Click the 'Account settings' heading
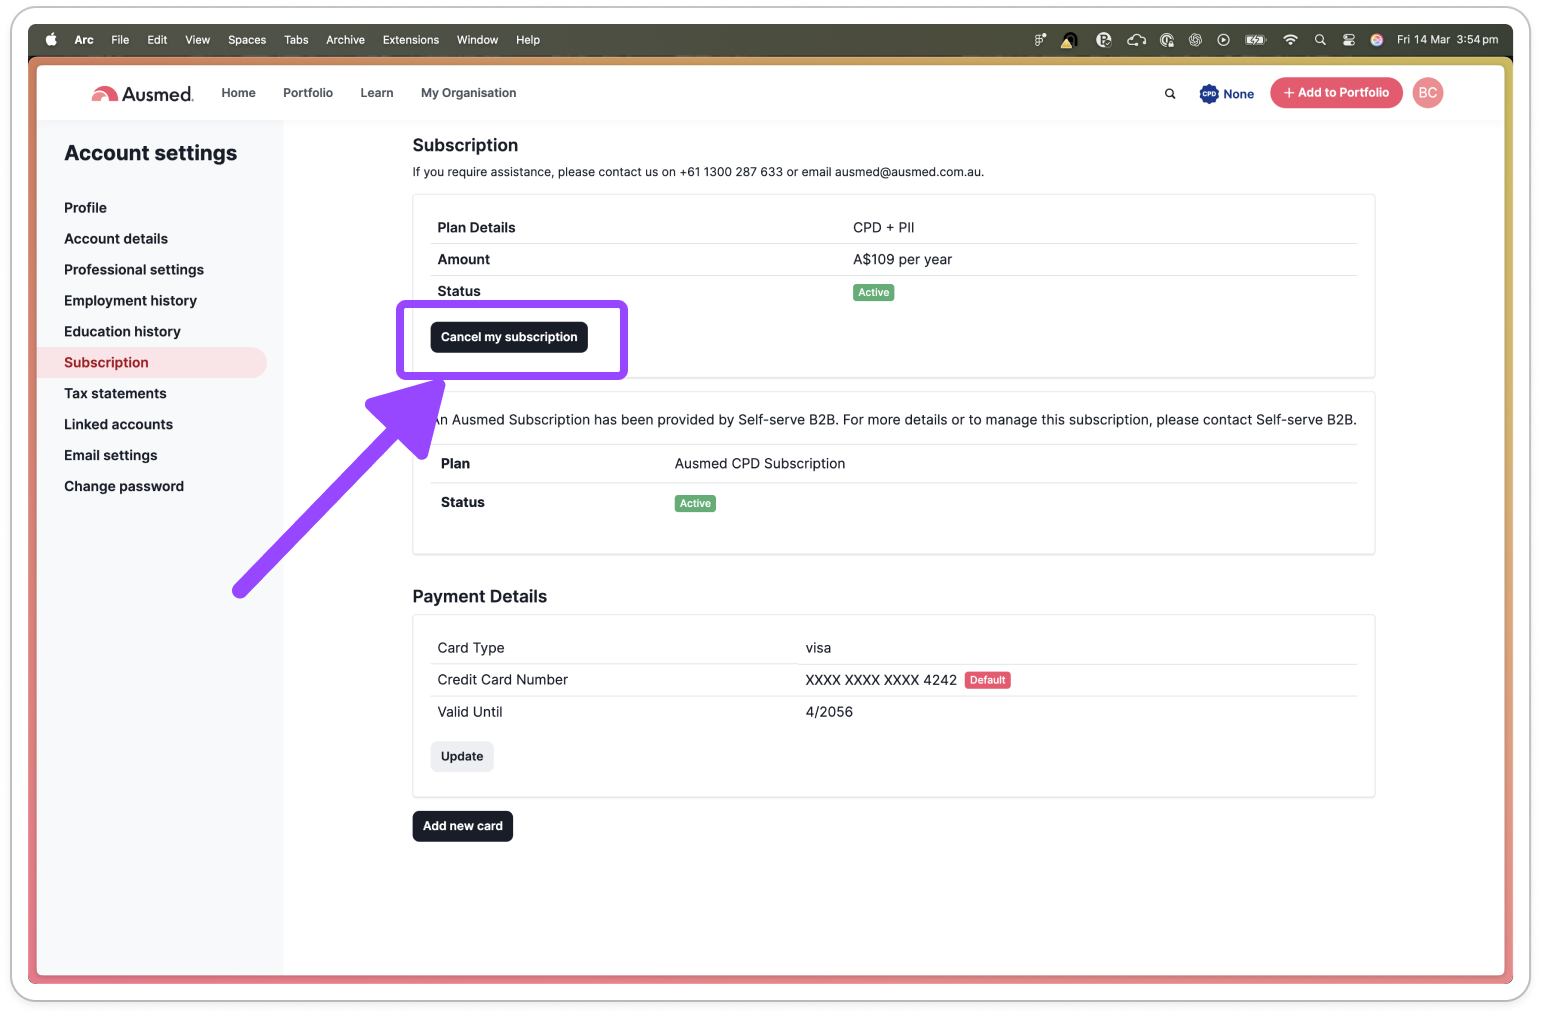1542x1016 pixels. [151, 153]
